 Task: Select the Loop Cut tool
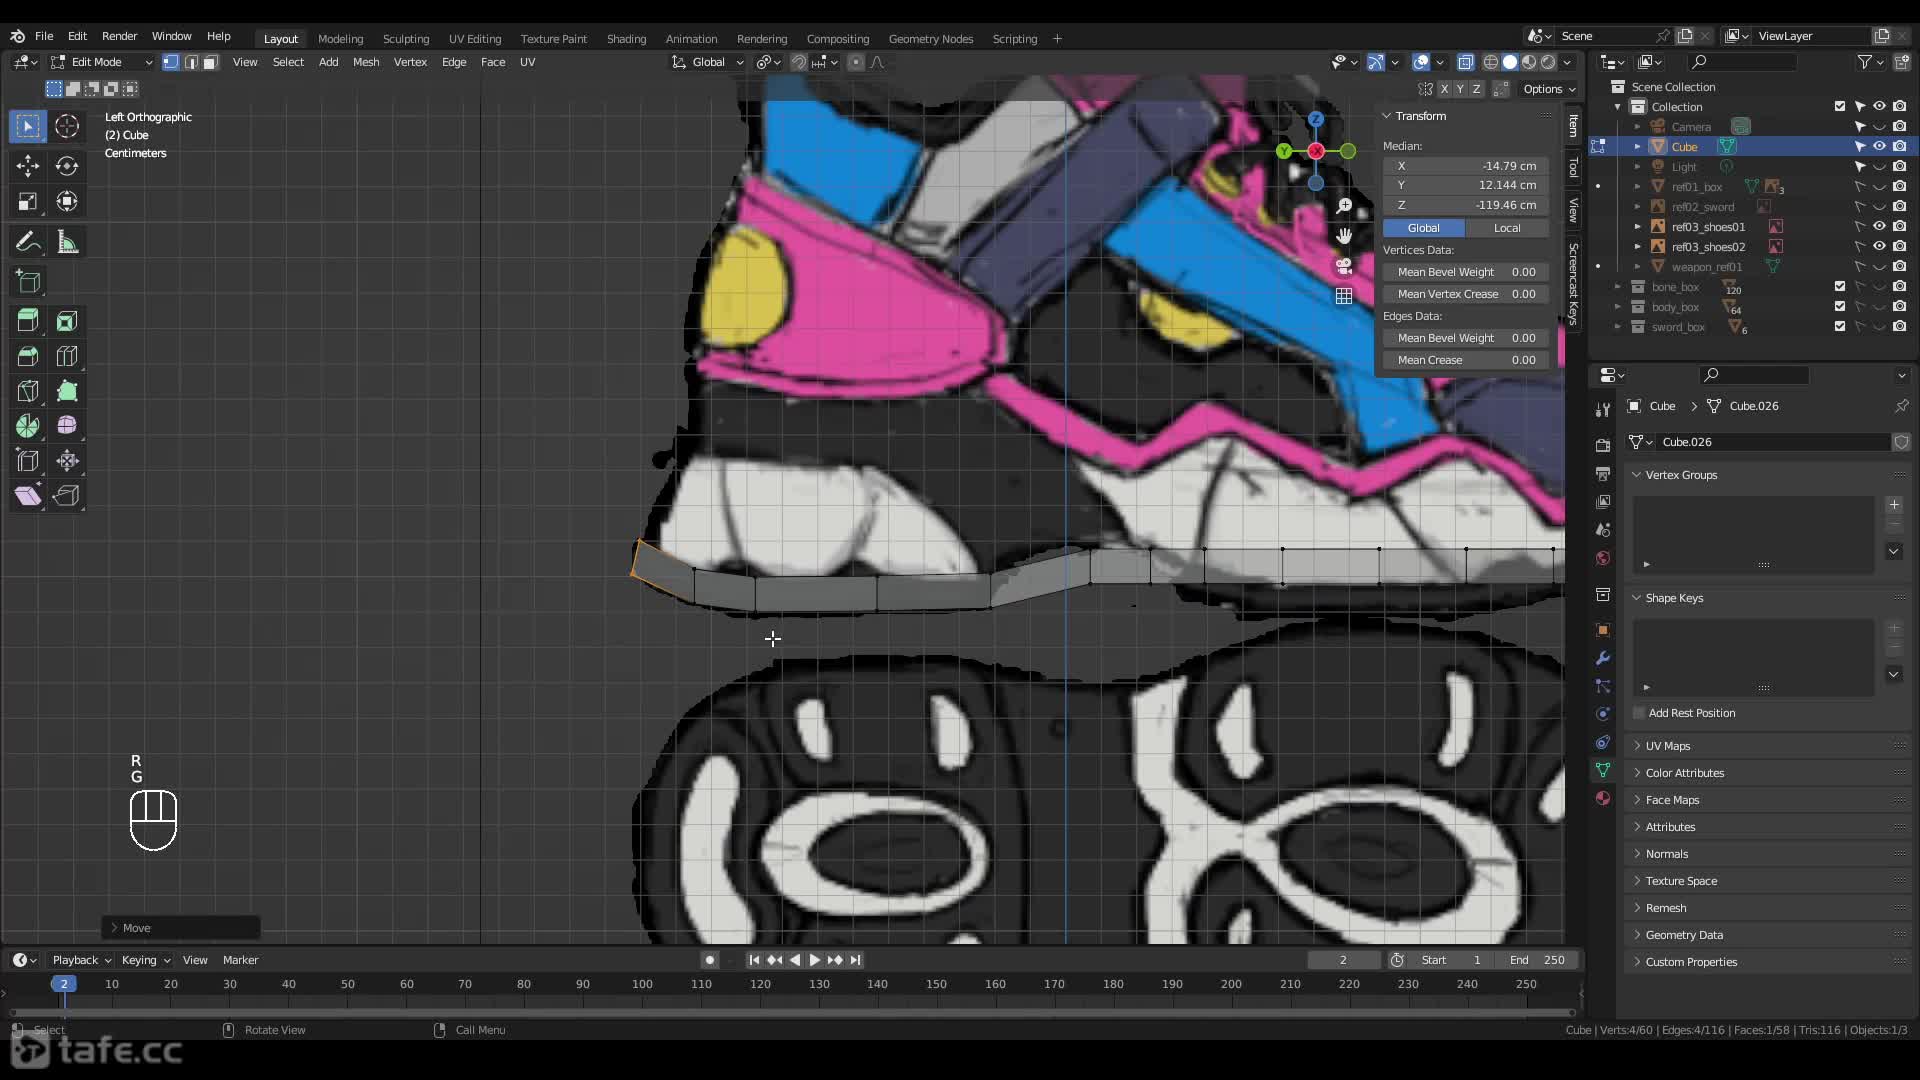(67, 356)
